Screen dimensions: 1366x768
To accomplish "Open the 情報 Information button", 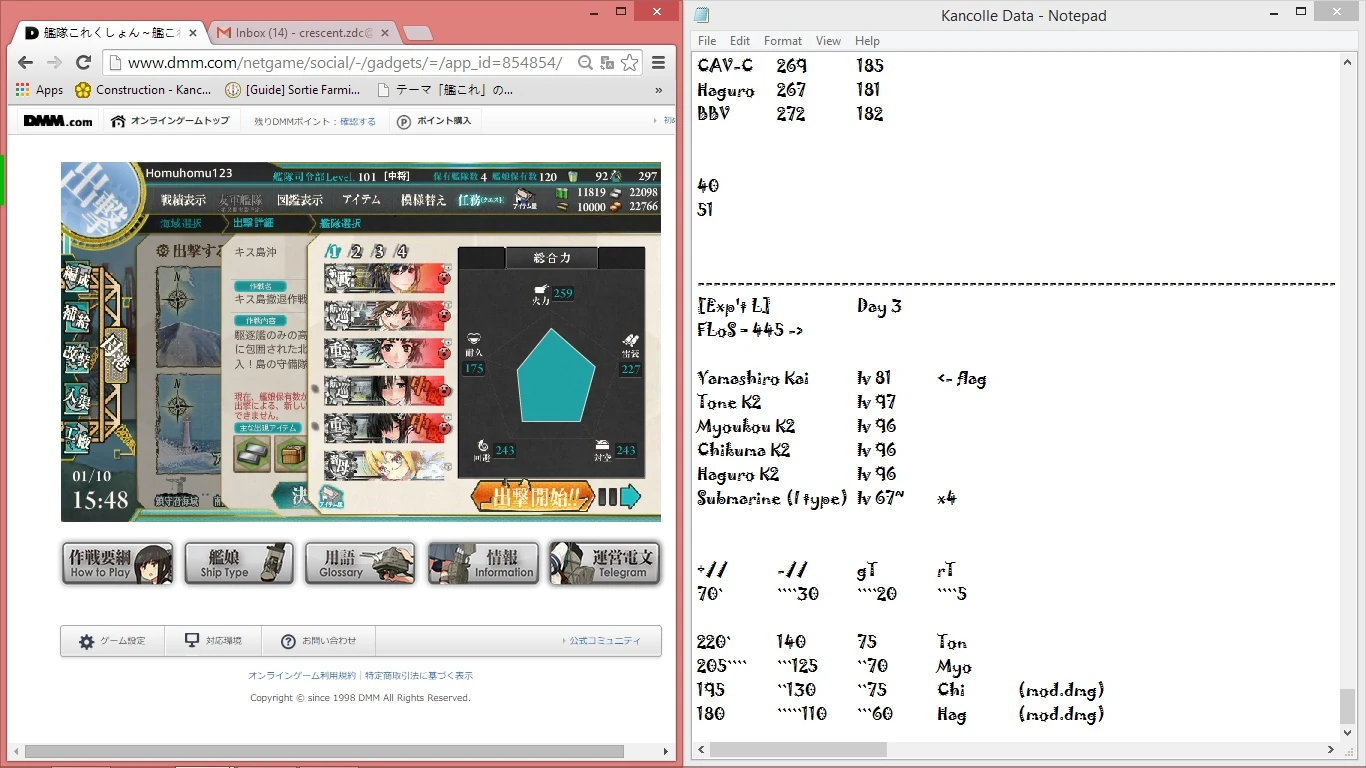I will coord(483,564).
